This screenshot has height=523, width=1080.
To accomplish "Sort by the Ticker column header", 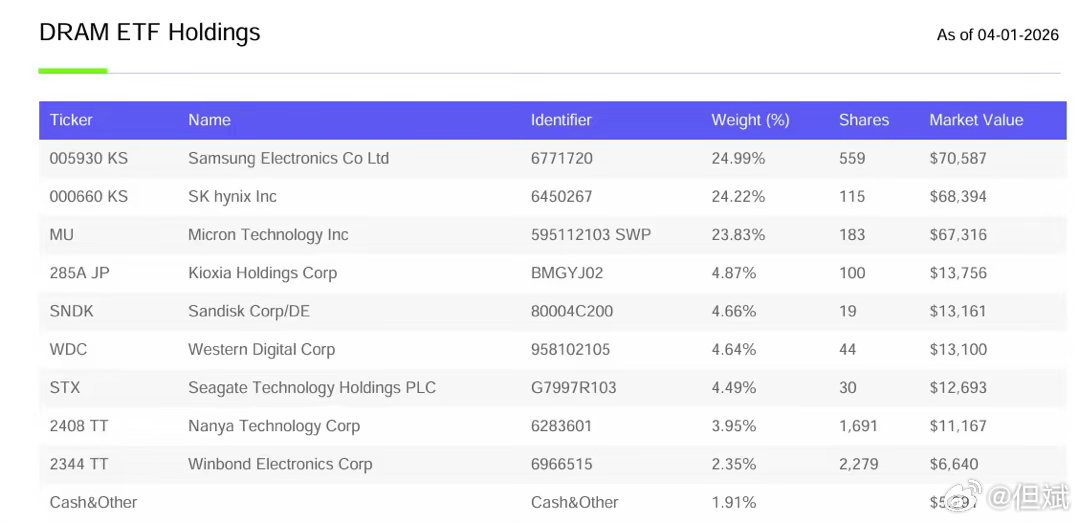I will (71, 120).
